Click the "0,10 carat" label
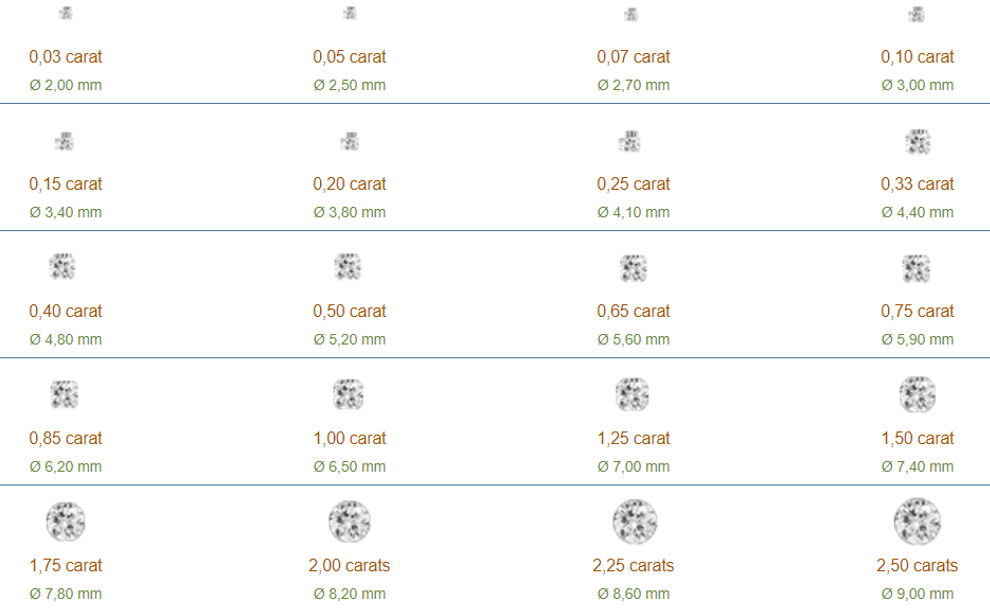 [917, 57]
